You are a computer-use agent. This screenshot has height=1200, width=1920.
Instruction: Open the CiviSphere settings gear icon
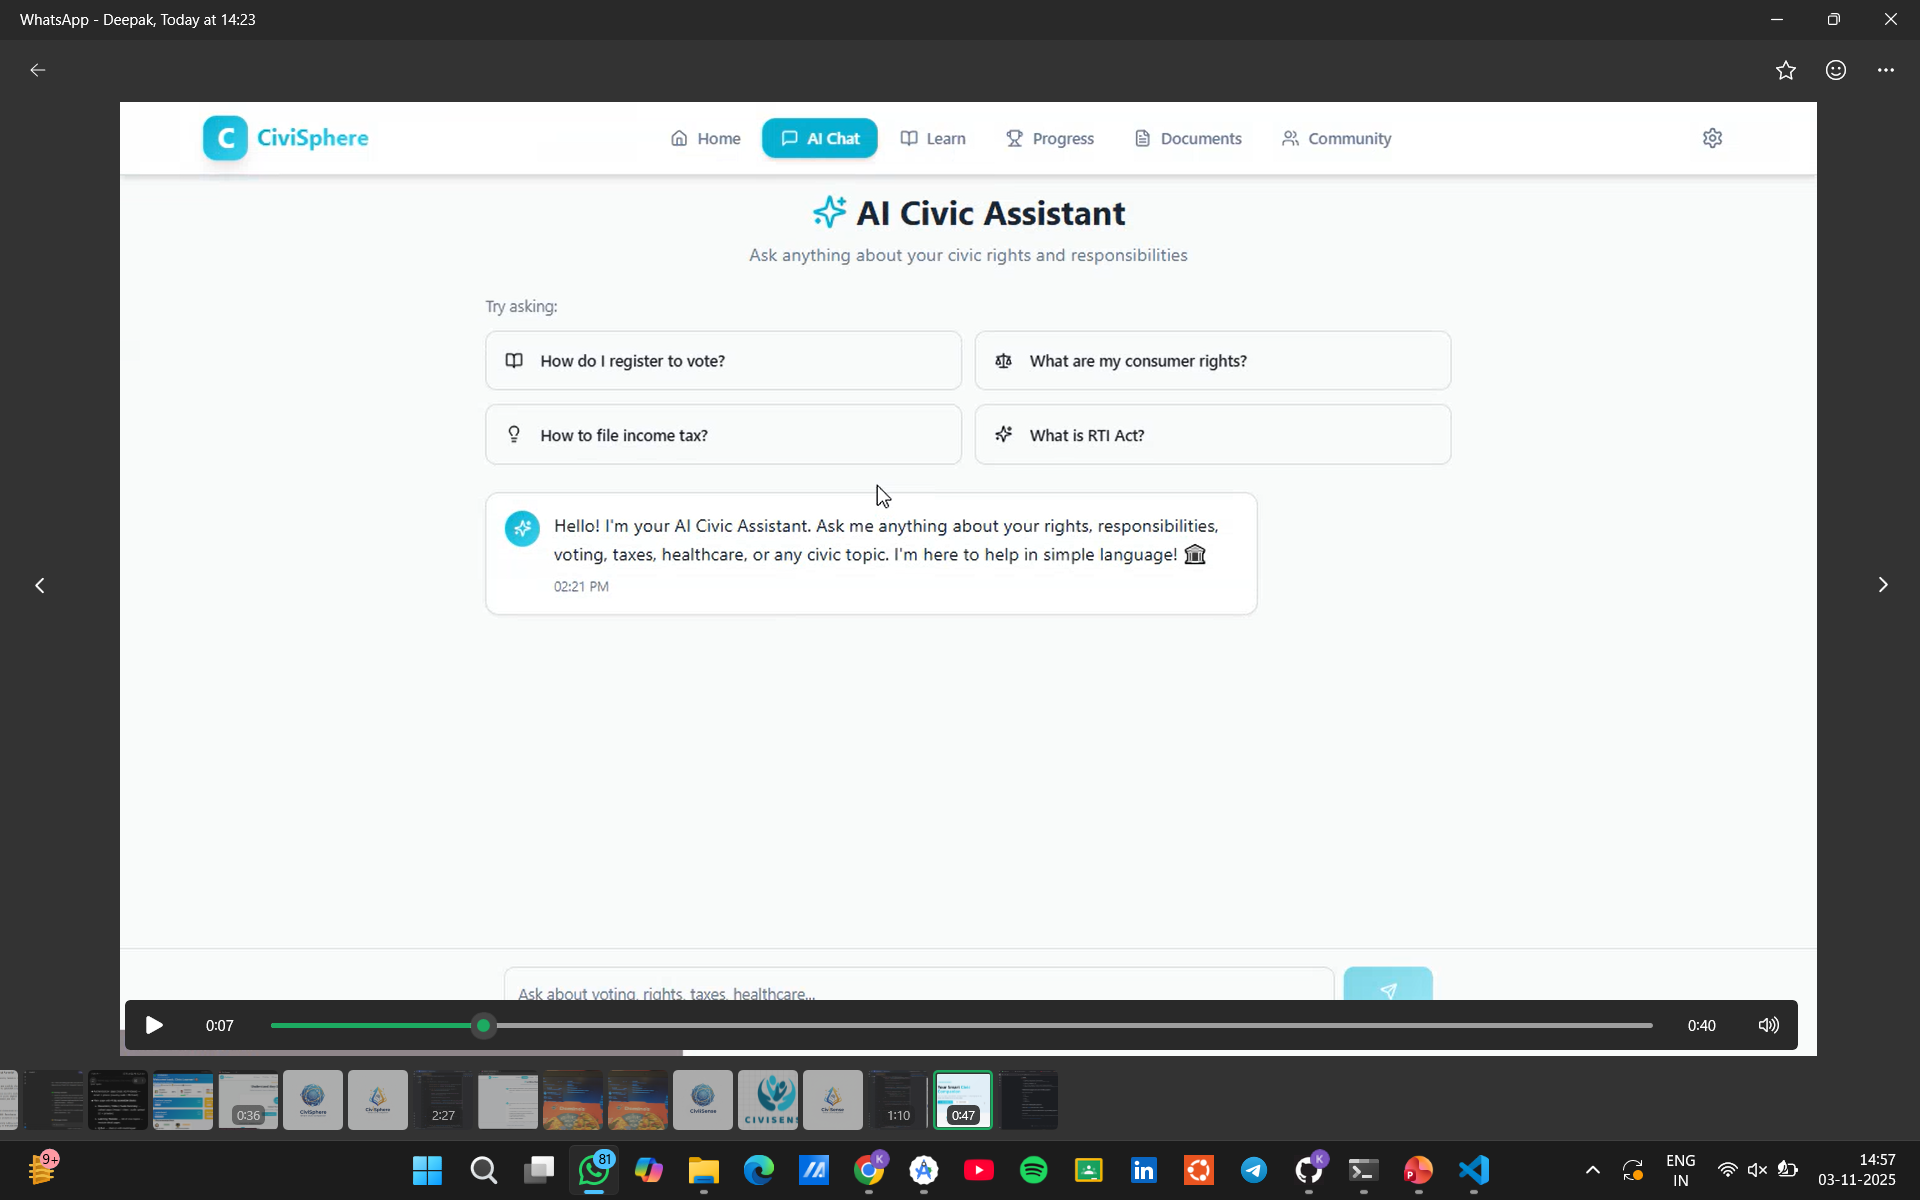coord(1712,138)
